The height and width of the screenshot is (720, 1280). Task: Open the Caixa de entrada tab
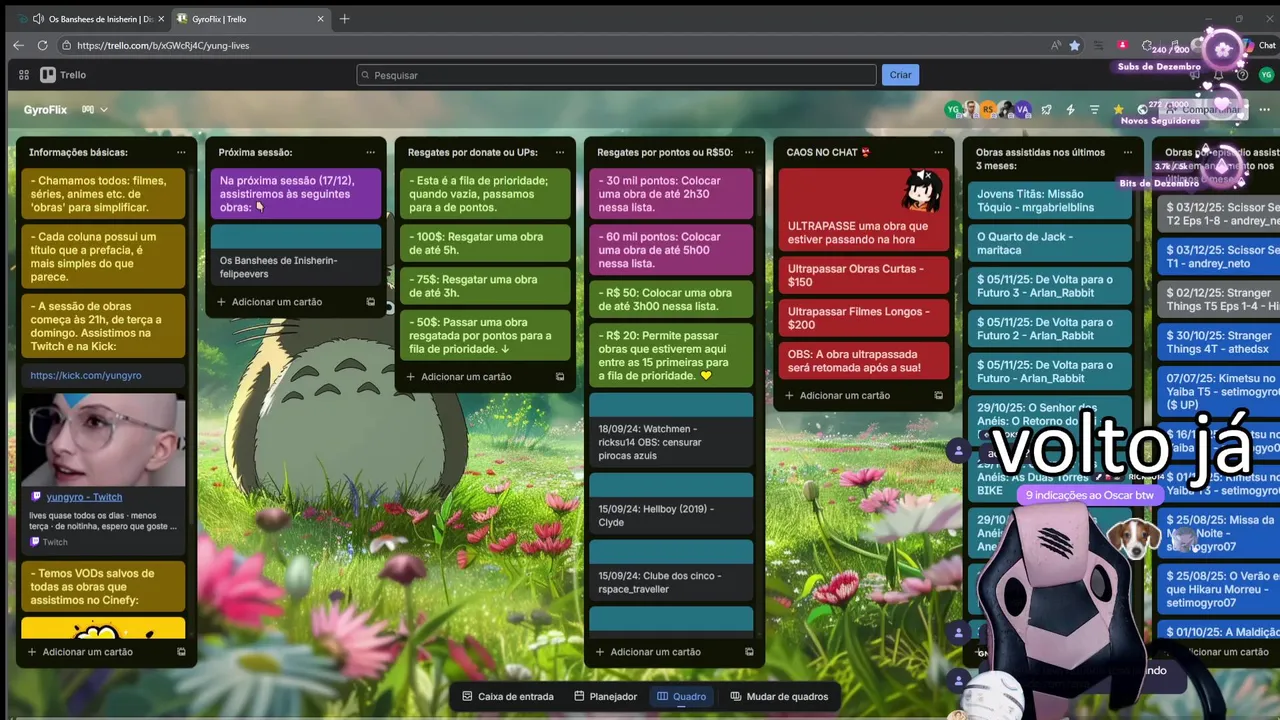[x=507, y=696]
